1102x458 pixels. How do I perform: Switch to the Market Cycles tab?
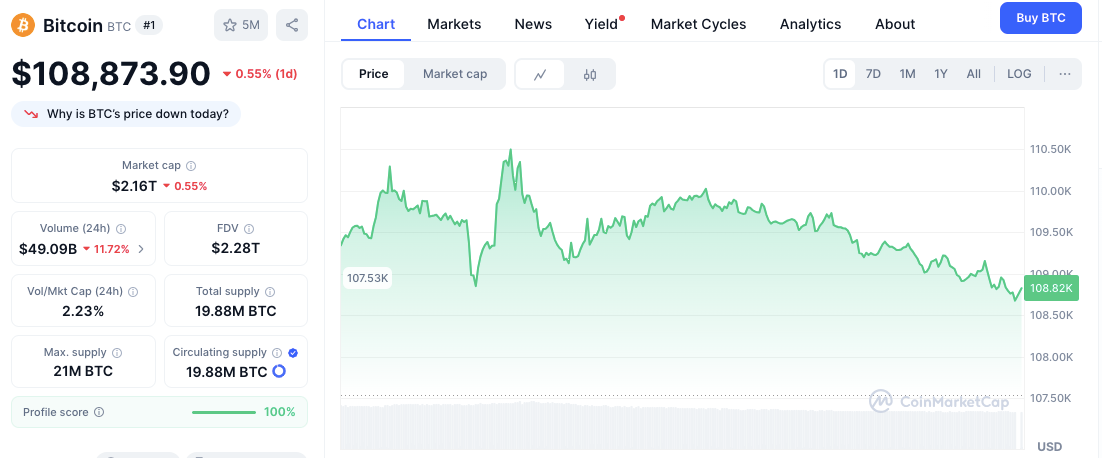699,24
